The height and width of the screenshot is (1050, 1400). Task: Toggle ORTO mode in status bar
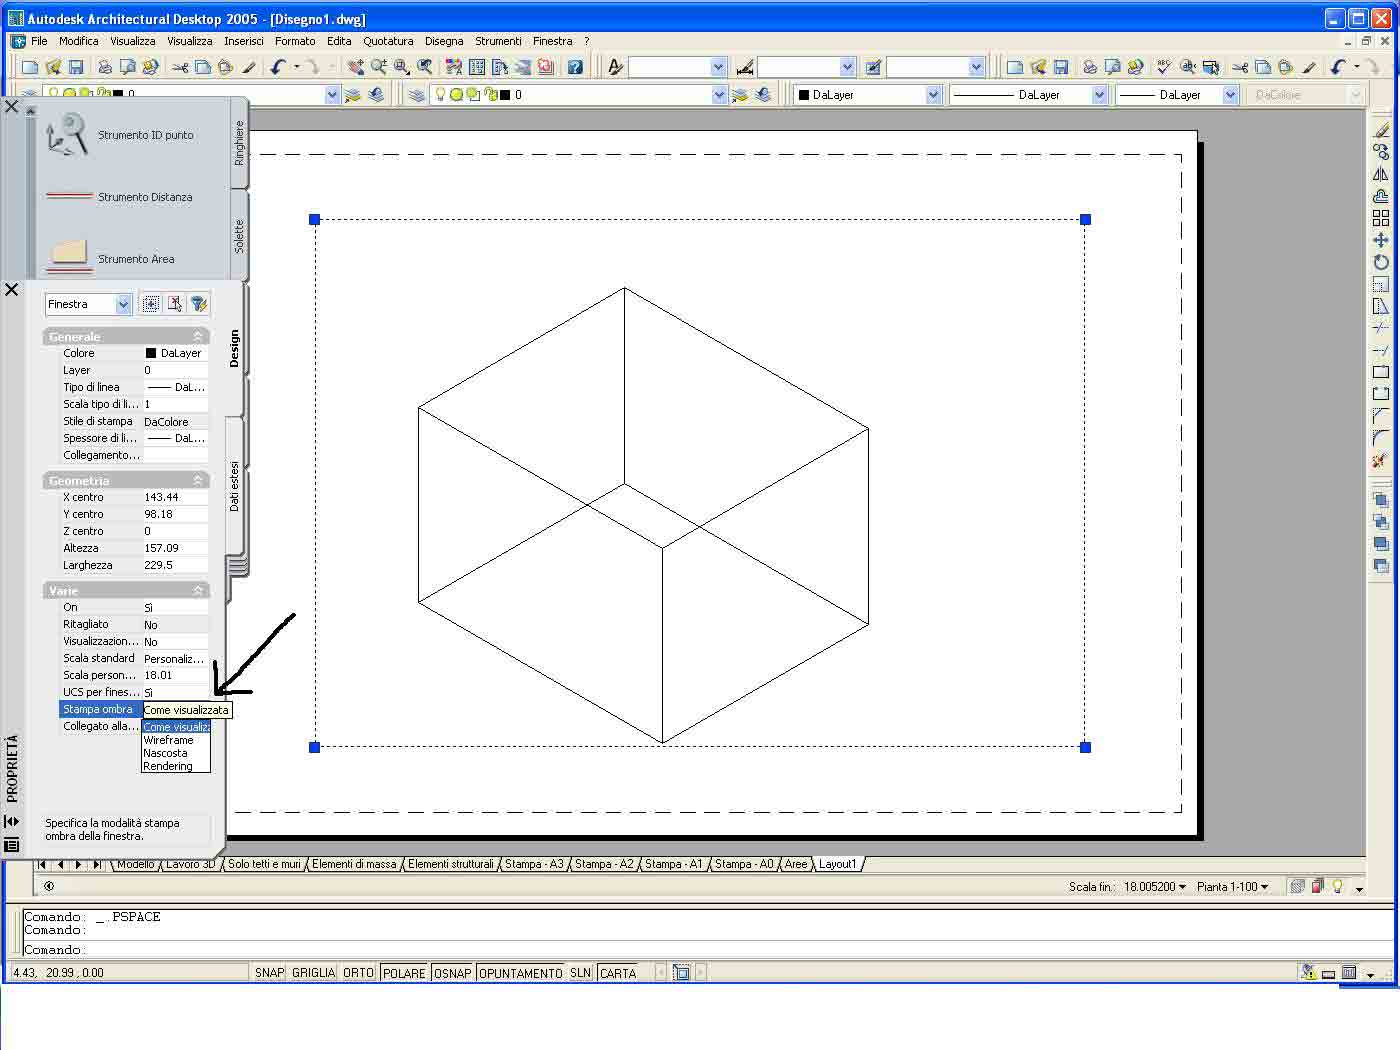(358, 973)
